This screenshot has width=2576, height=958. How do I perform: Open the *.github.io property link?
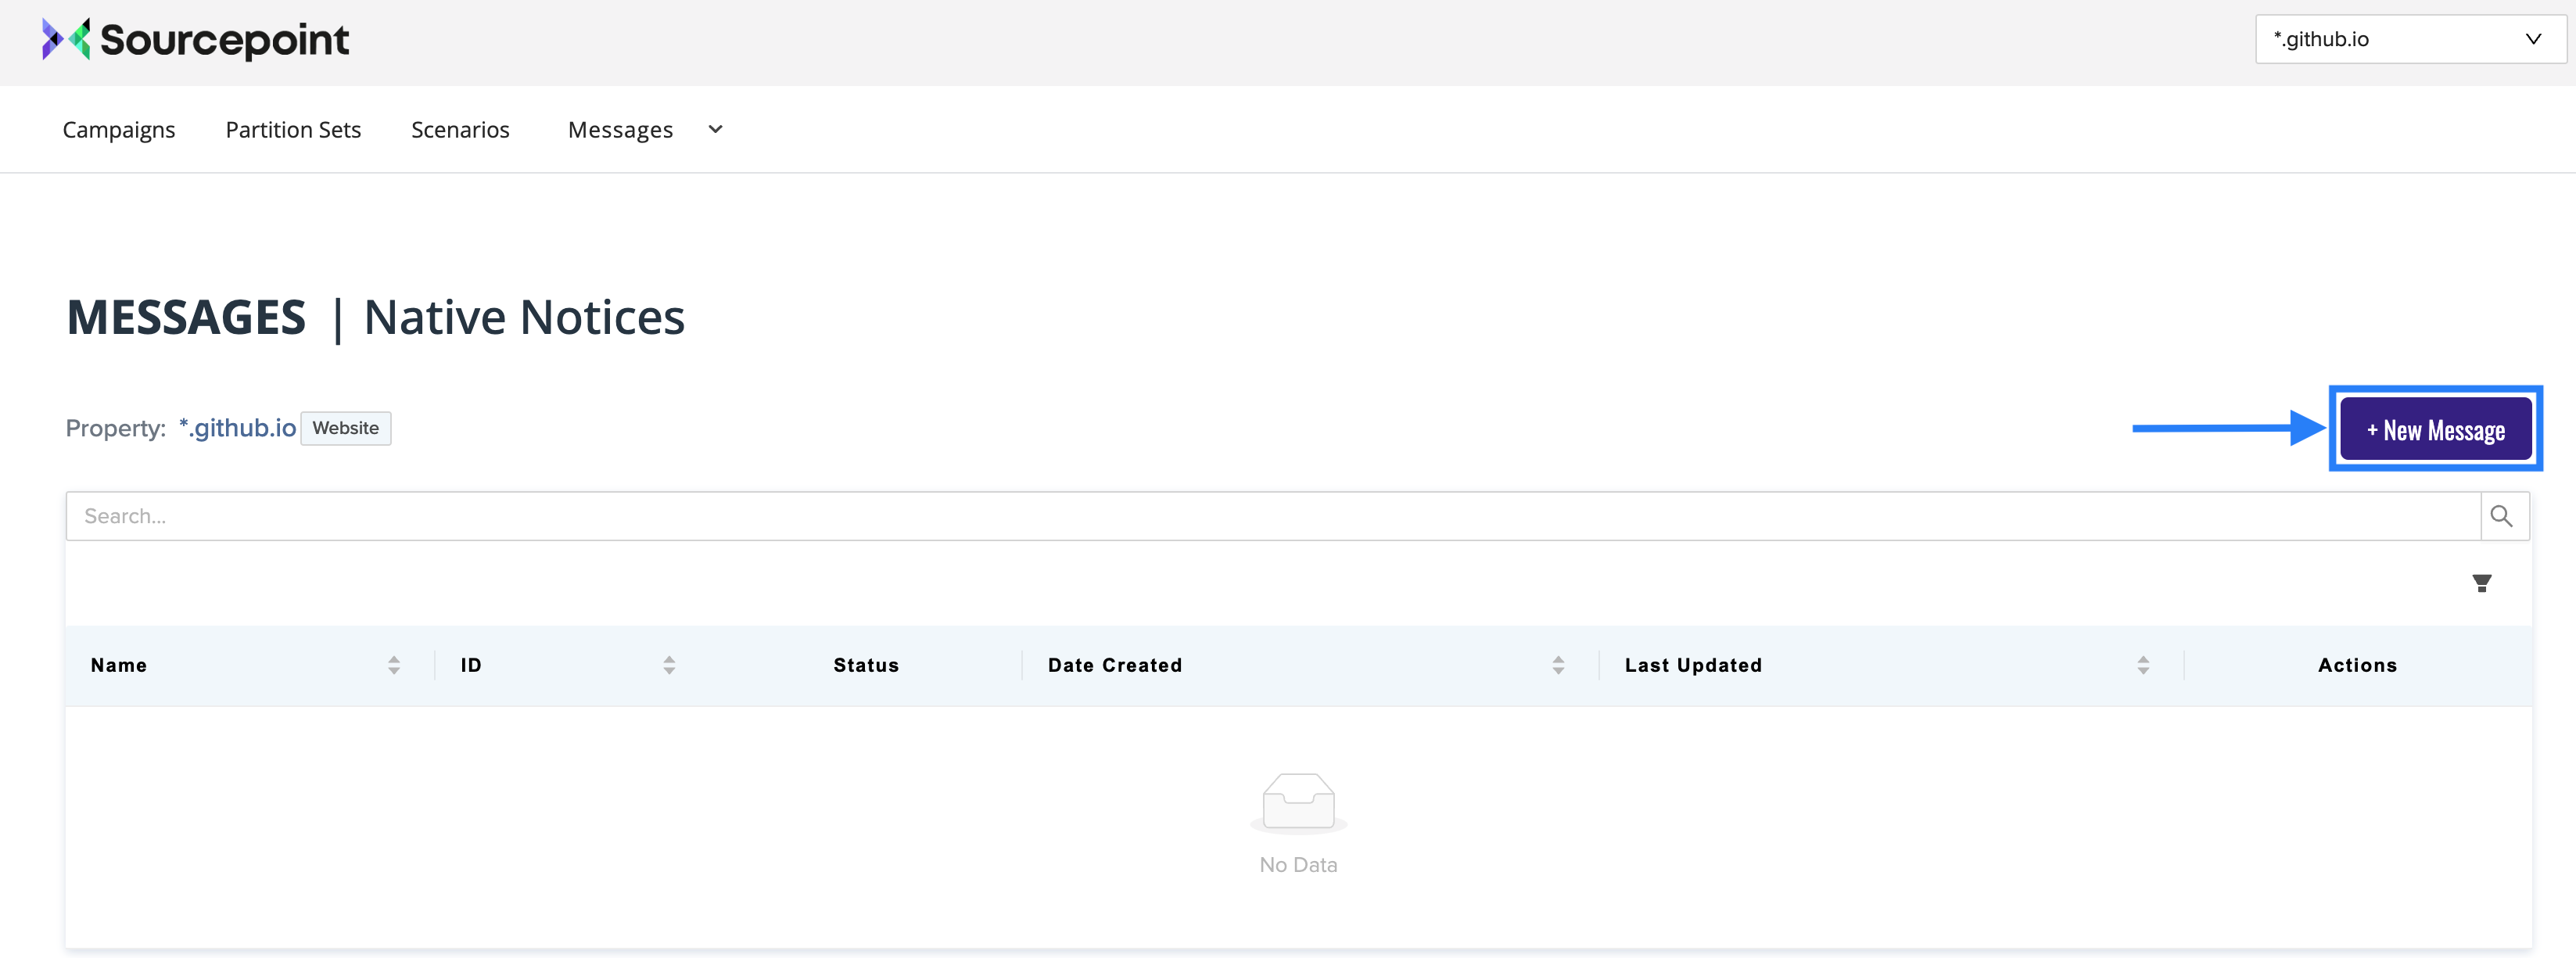point(237,427)
